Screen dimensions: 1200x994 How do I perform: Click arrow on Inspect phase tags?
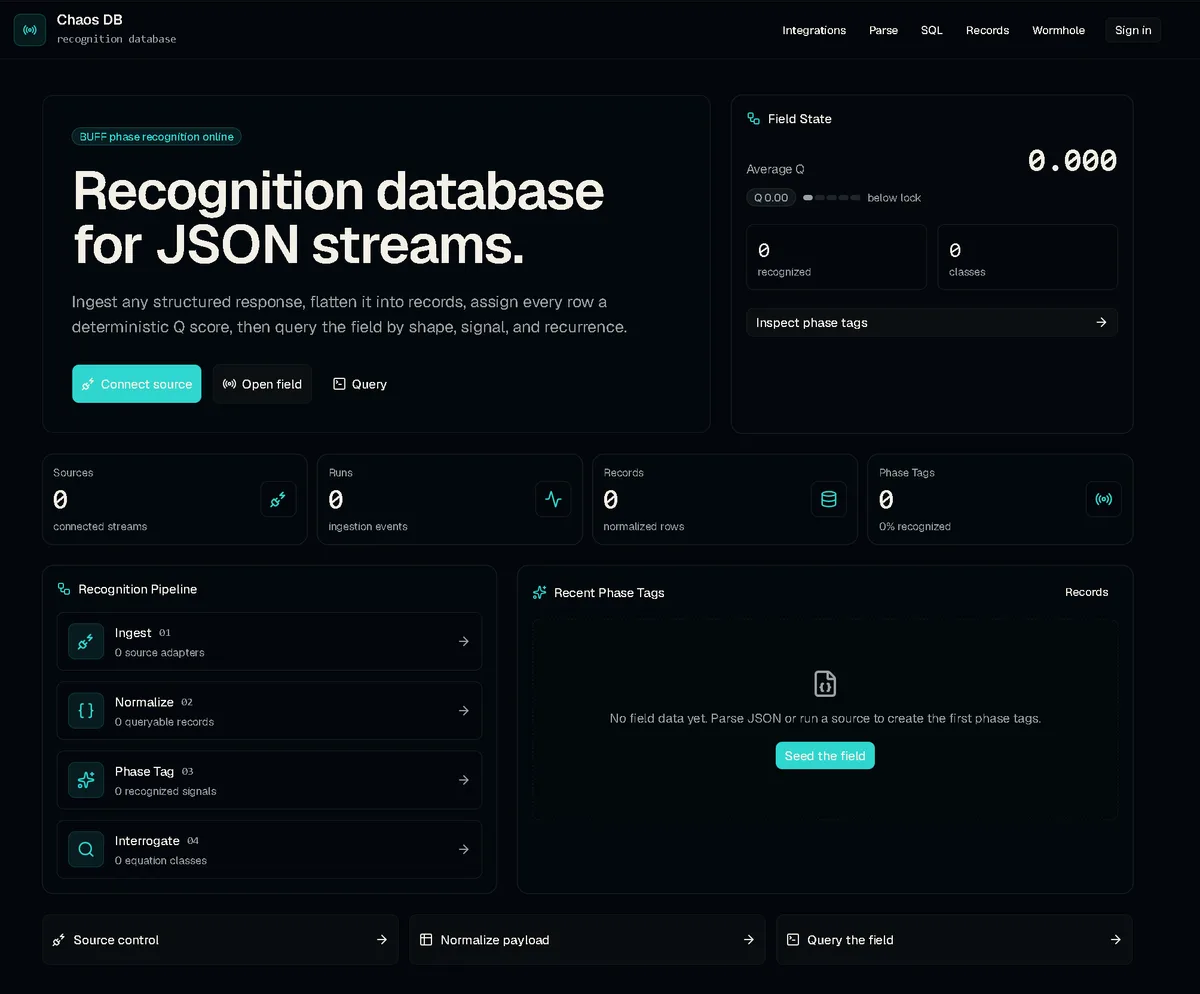tap(1101, 323)
